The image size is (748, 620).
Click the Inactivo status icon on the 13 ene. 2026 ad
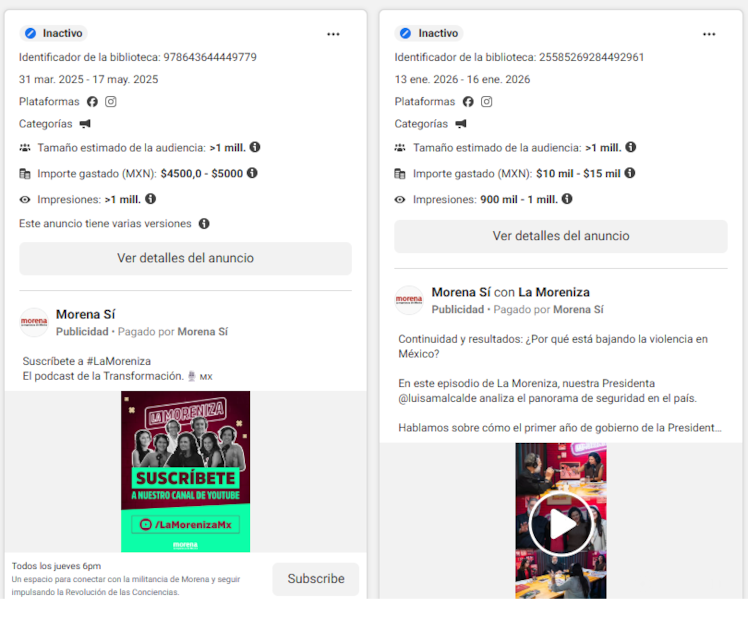405,33
